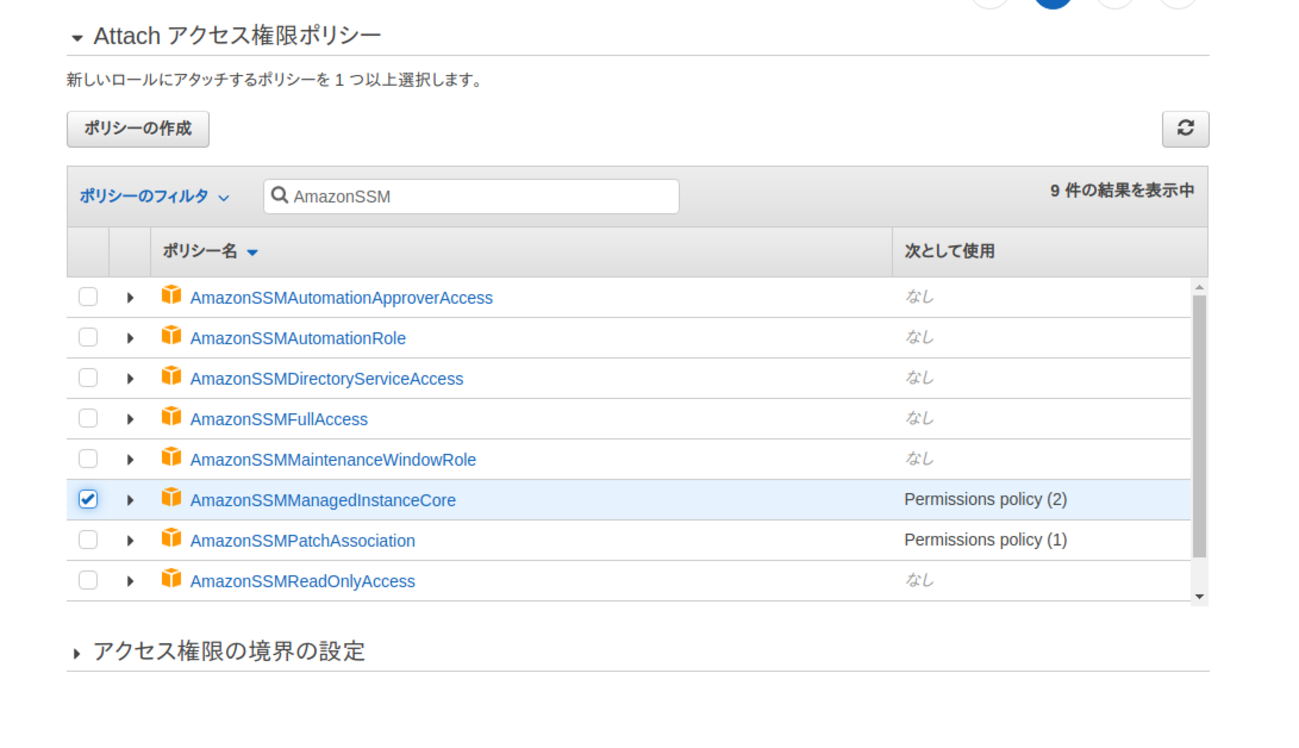This screenshot has height=748, width=1299.
Task: Expand details for AmazonSSMReadOnlyAccess row
Action: pos(130,581)
